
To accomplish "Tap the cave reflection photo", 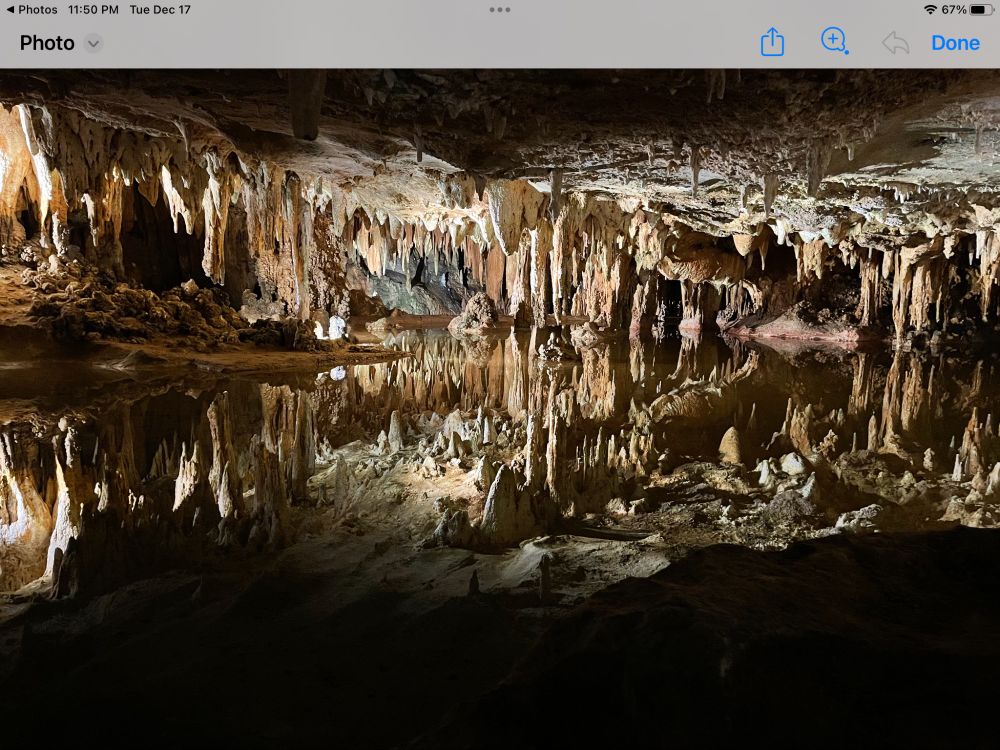I will pyautogui.click(x=500, y=409).
